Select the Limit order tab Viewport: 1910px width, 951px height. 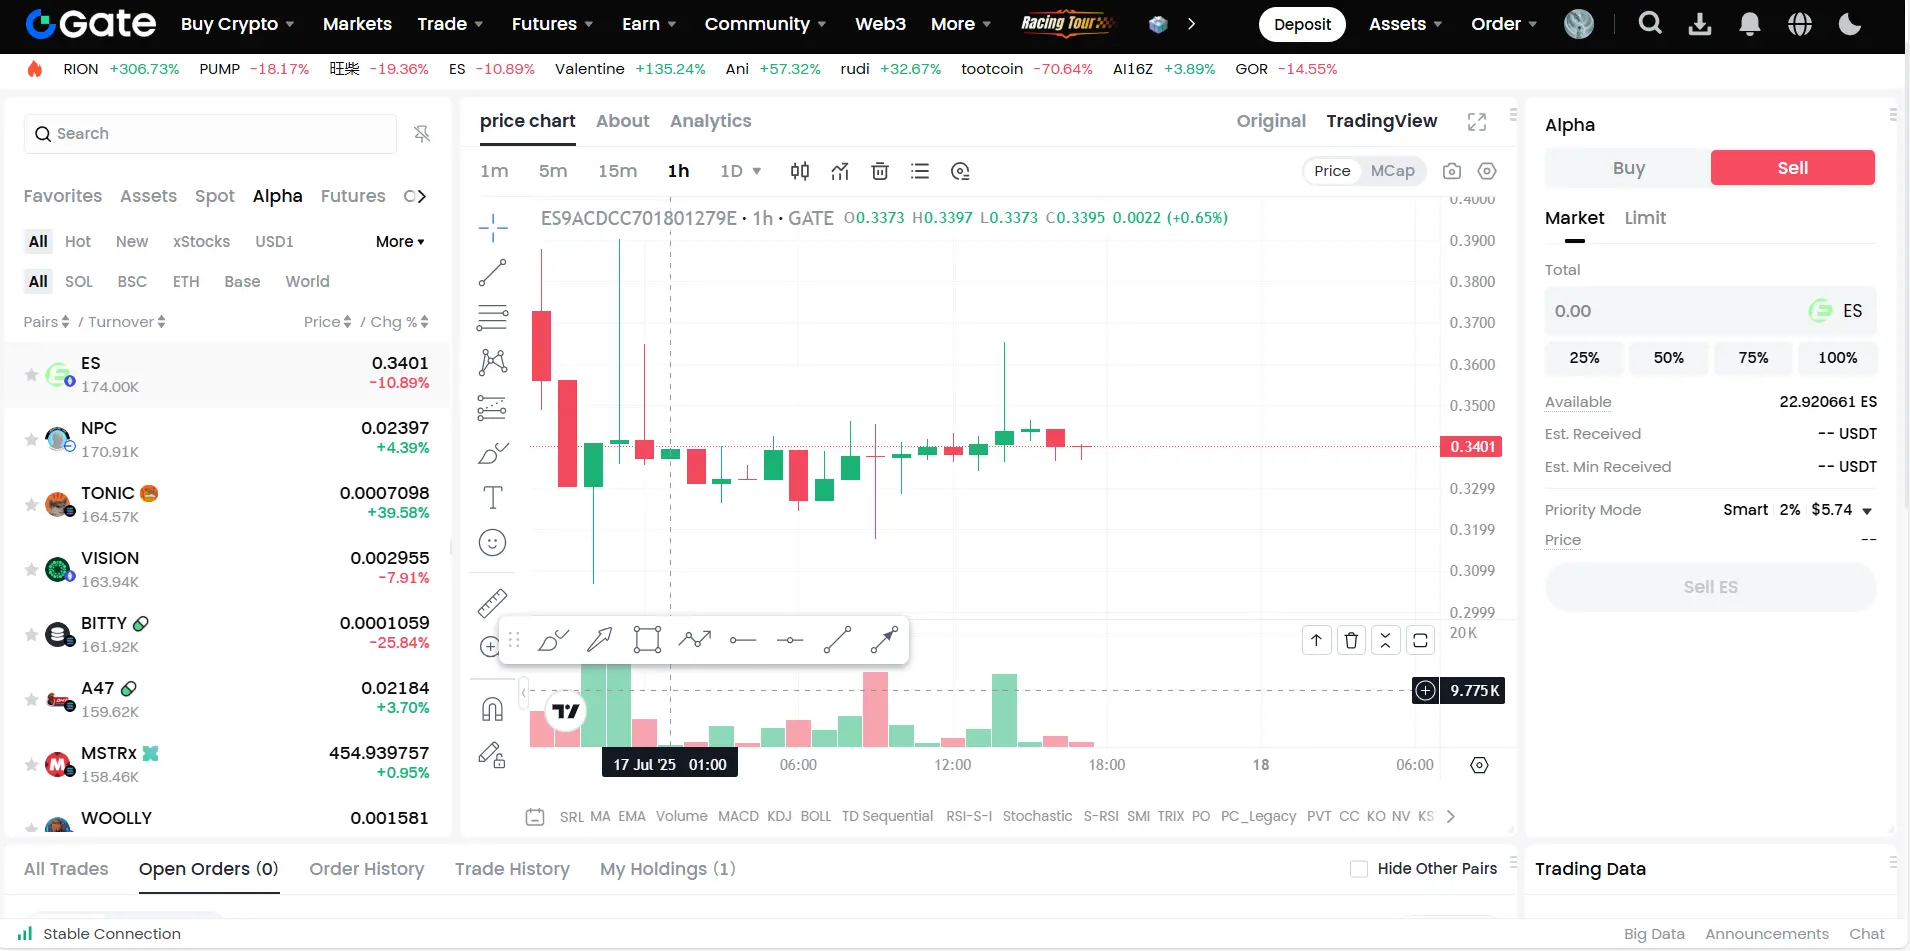[1645, 218]
